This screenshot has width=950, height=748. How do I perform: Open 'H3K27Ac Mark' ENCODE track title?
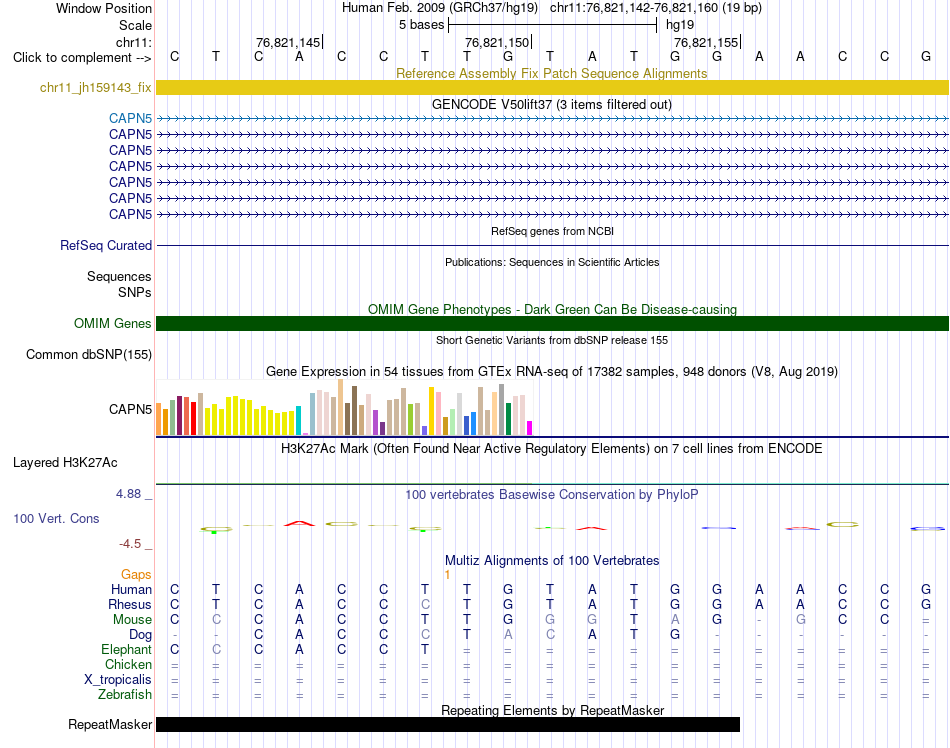click(x=552, y=449)
